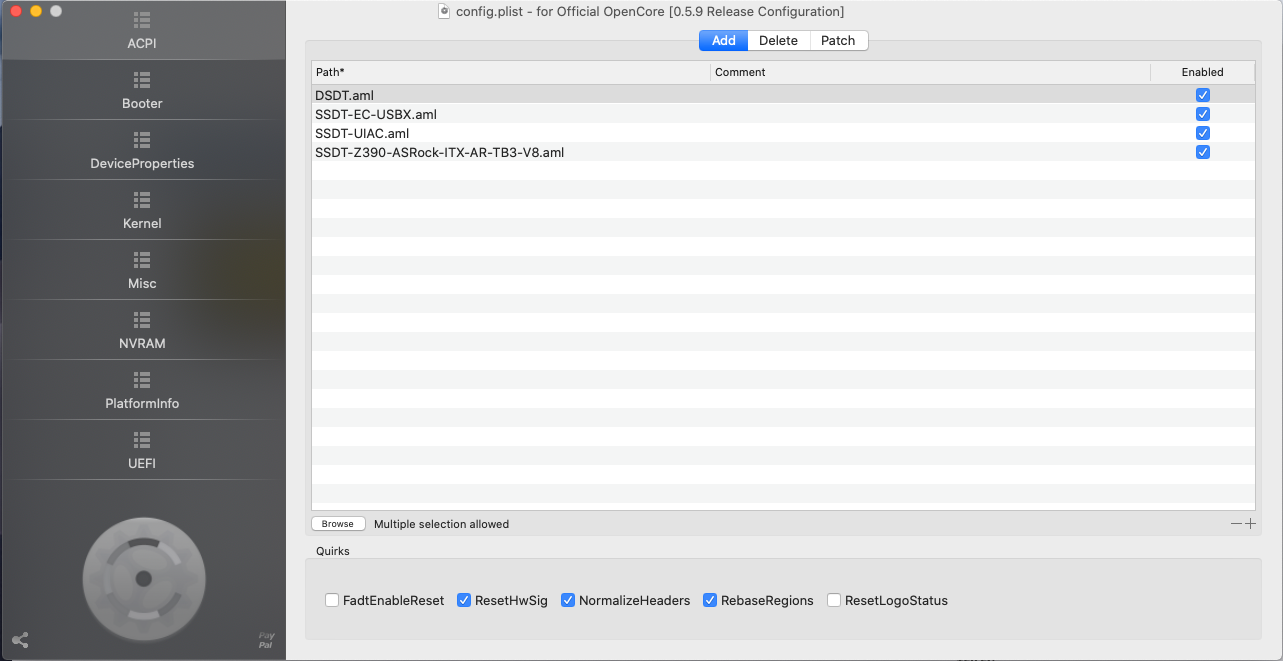Image resolution: width=1283 pixels, height=661 pixels.
Task: Click the PayPal donate icon
Action: pyautogui.click(x=266, y=641)
